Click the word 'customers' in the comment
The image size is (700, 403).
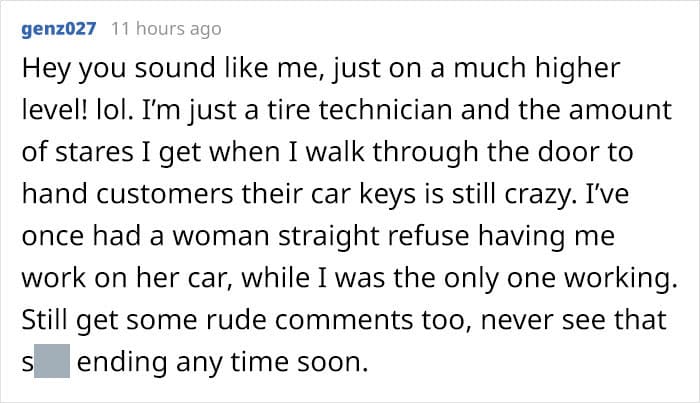pyautogui.click(x=164, y=194)
